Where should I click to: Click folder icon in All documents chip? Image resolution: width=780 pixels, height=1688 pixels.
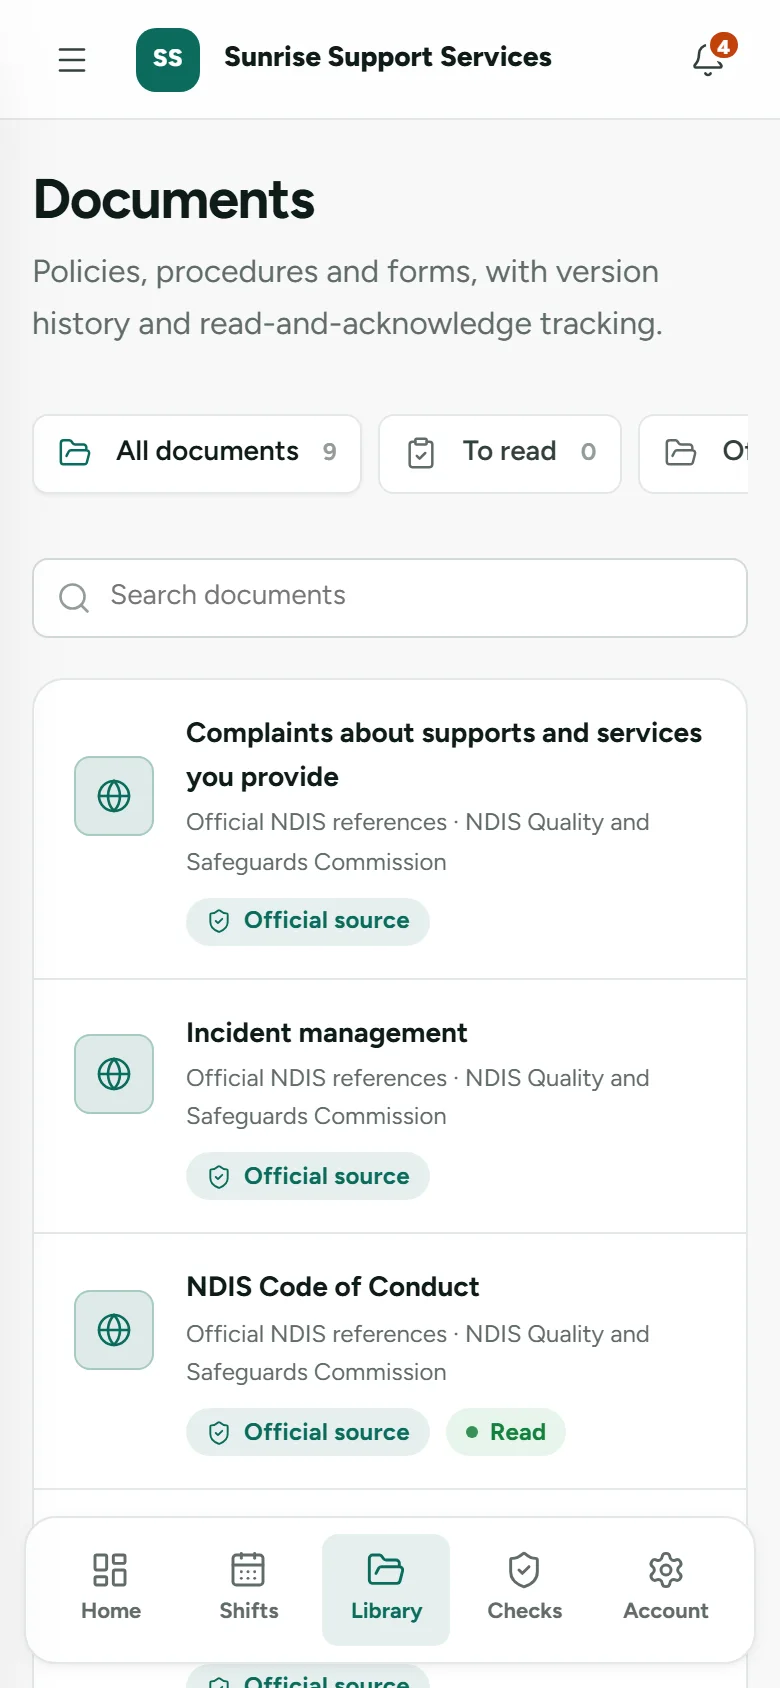(x=75, y=453)
